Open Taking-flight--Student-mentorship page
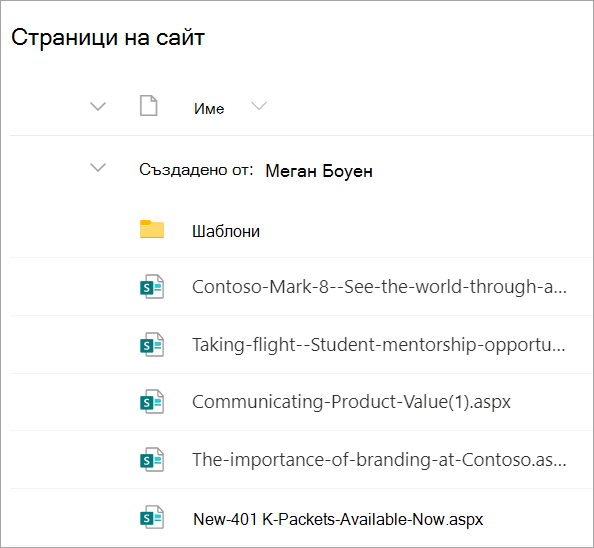The height and width of the screenshot is (548, 594). [379, 345]
